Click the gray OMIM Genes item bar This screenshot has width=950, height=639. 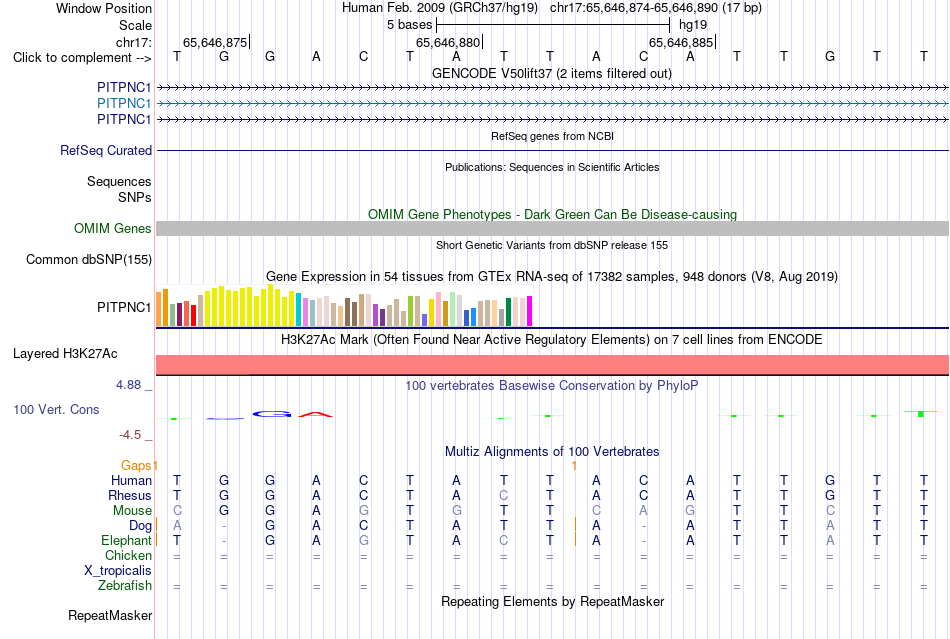pyautogui.click(x=552, y=228)
